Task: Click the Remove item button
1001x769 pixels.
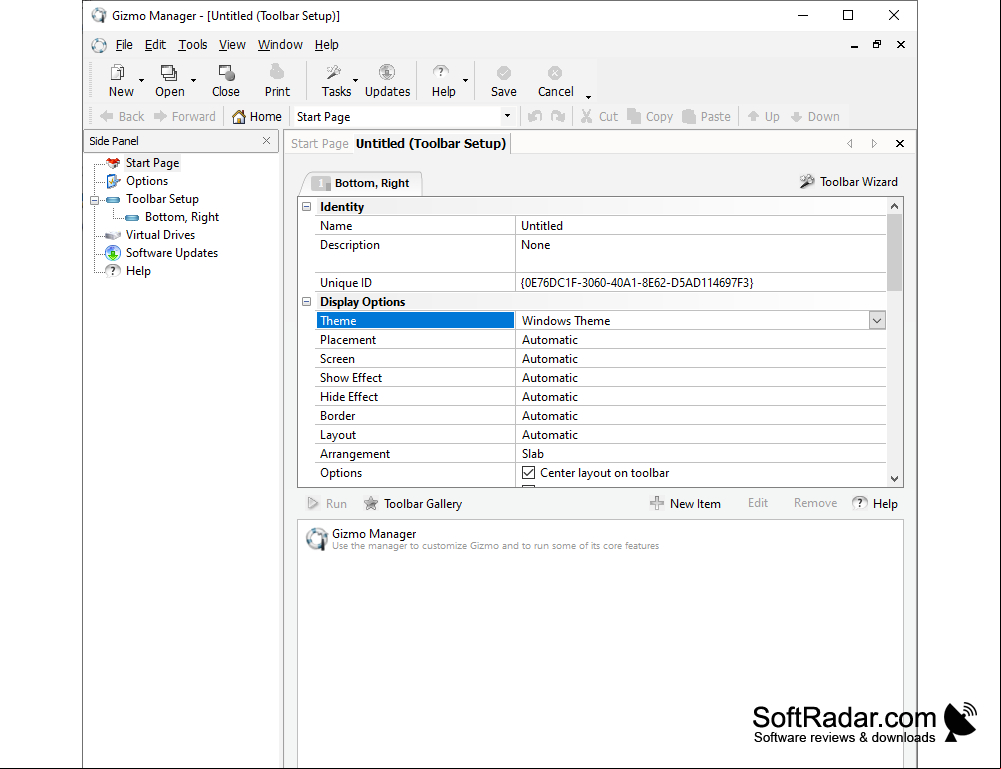Action: click(815, 503)
